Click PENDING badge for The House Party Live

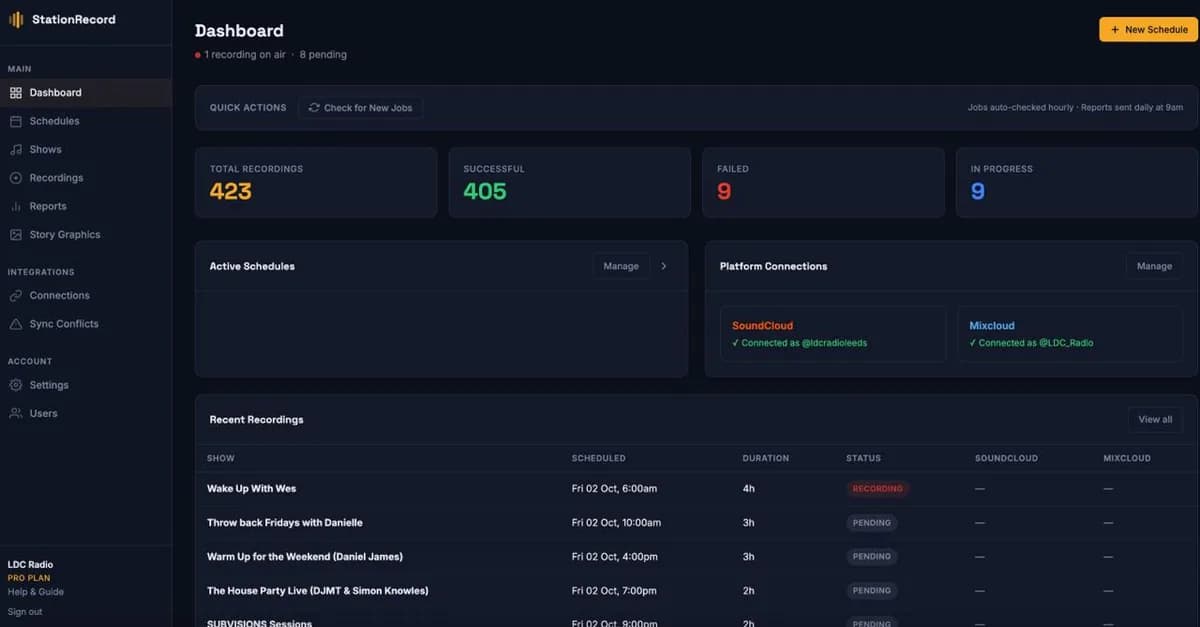click(x=872, y=591)
